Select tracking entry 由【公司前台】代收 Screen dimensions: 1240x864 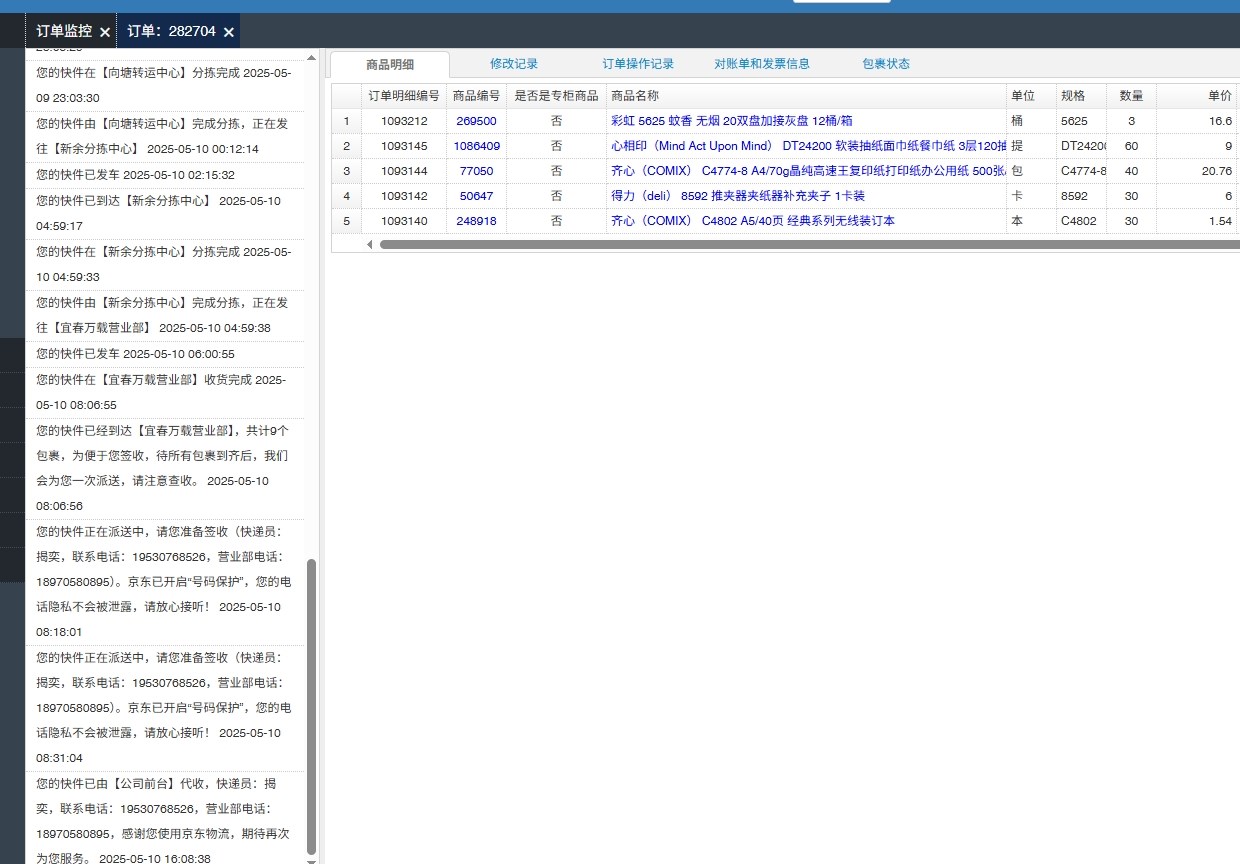point(165,820)
